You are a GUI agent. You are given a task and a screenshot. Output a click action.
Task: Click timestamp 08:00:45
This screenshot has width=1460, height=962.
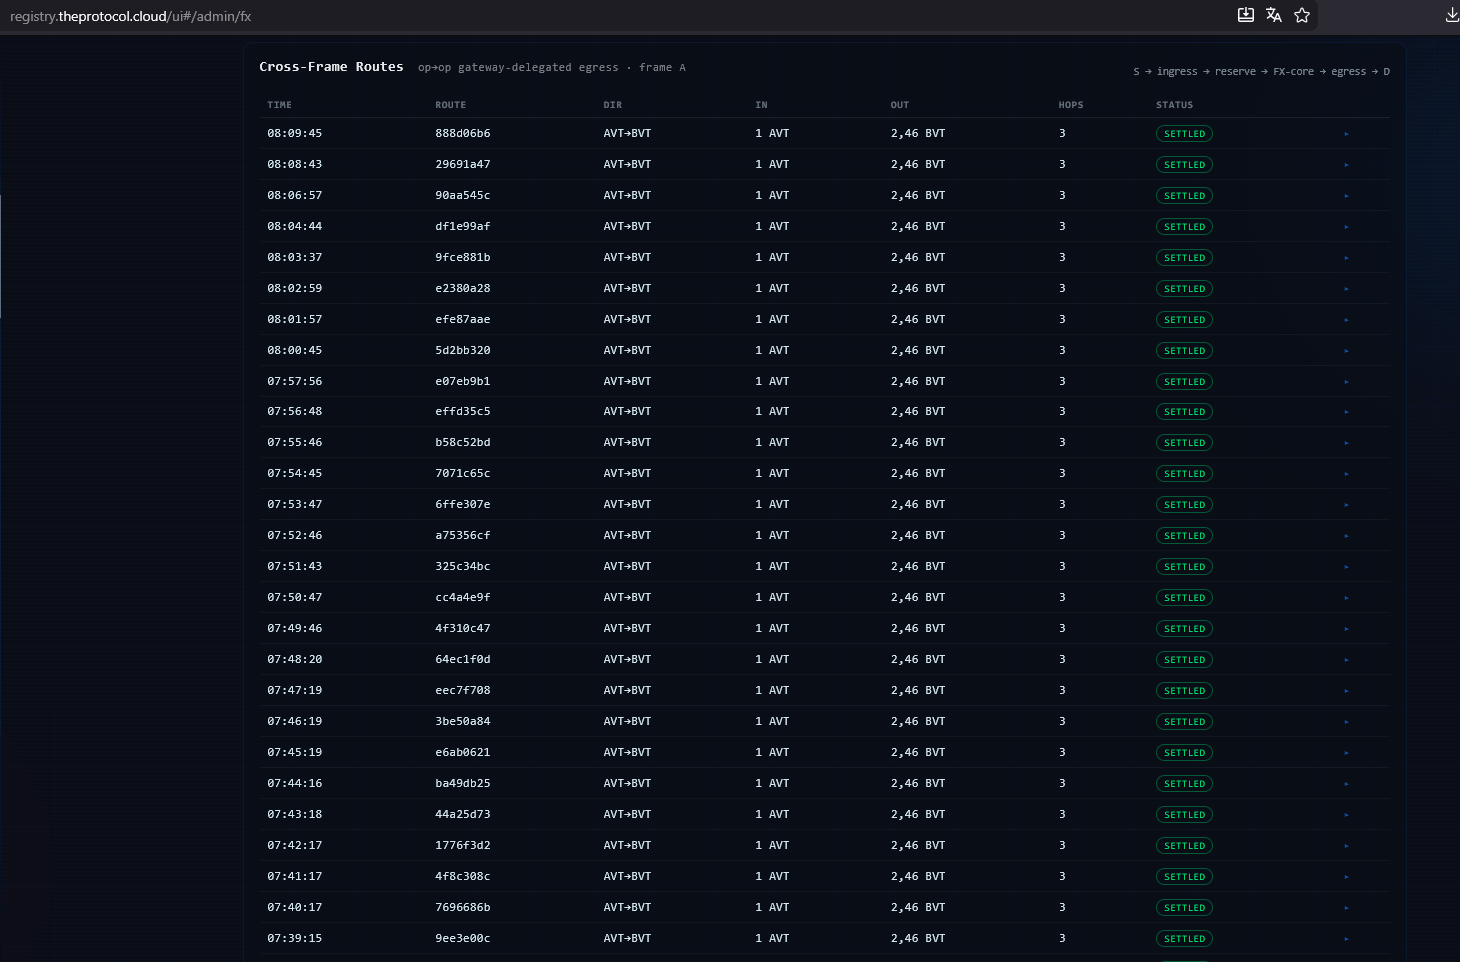tap(295, 351)
